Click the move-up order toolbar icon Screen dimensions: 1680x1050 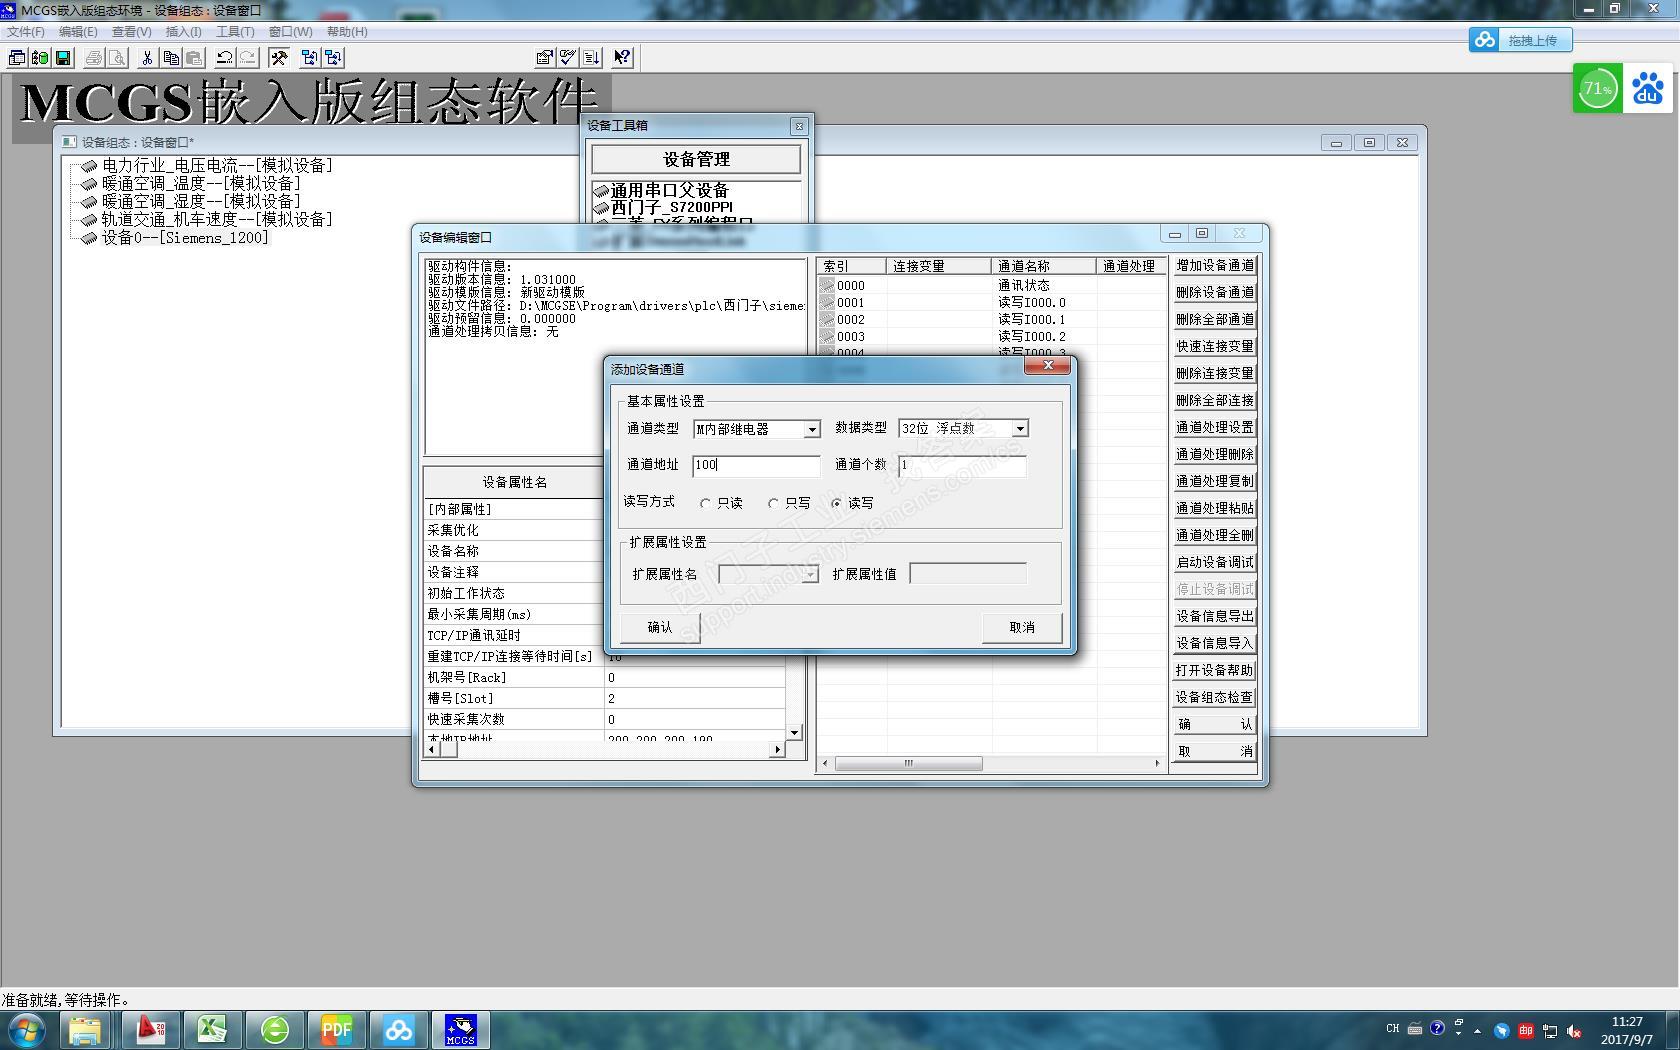coord(310,58)
